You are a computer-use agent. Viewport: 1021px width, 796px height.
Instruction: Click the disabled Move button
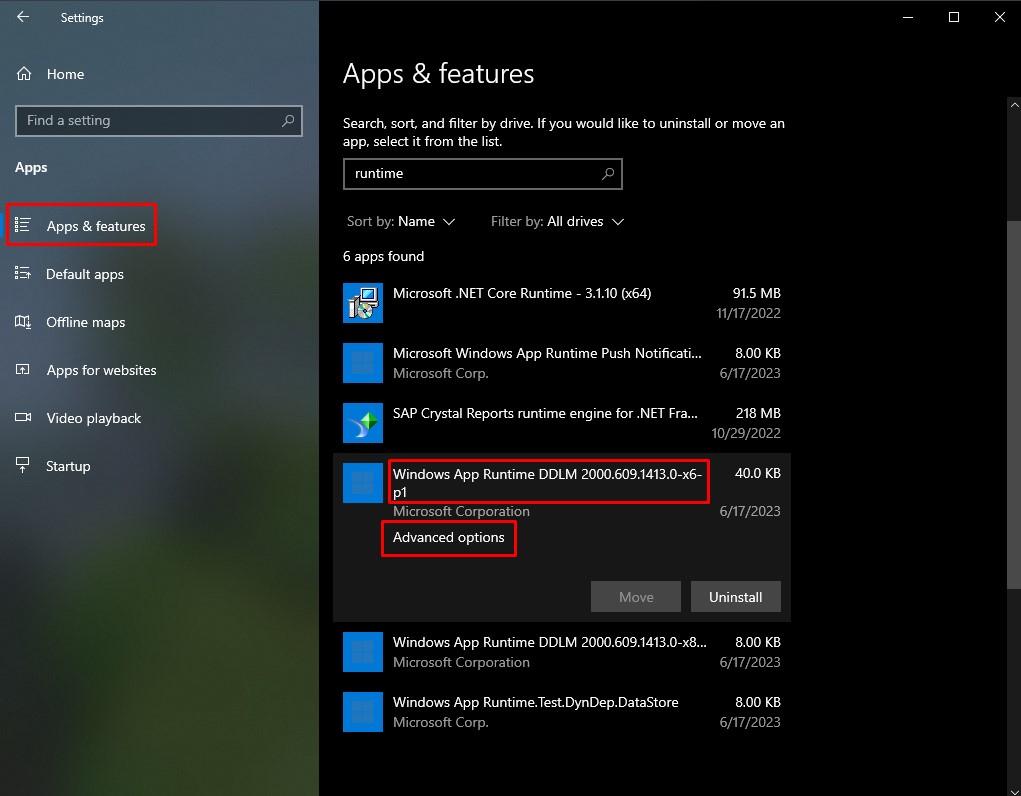pos(635,597)
